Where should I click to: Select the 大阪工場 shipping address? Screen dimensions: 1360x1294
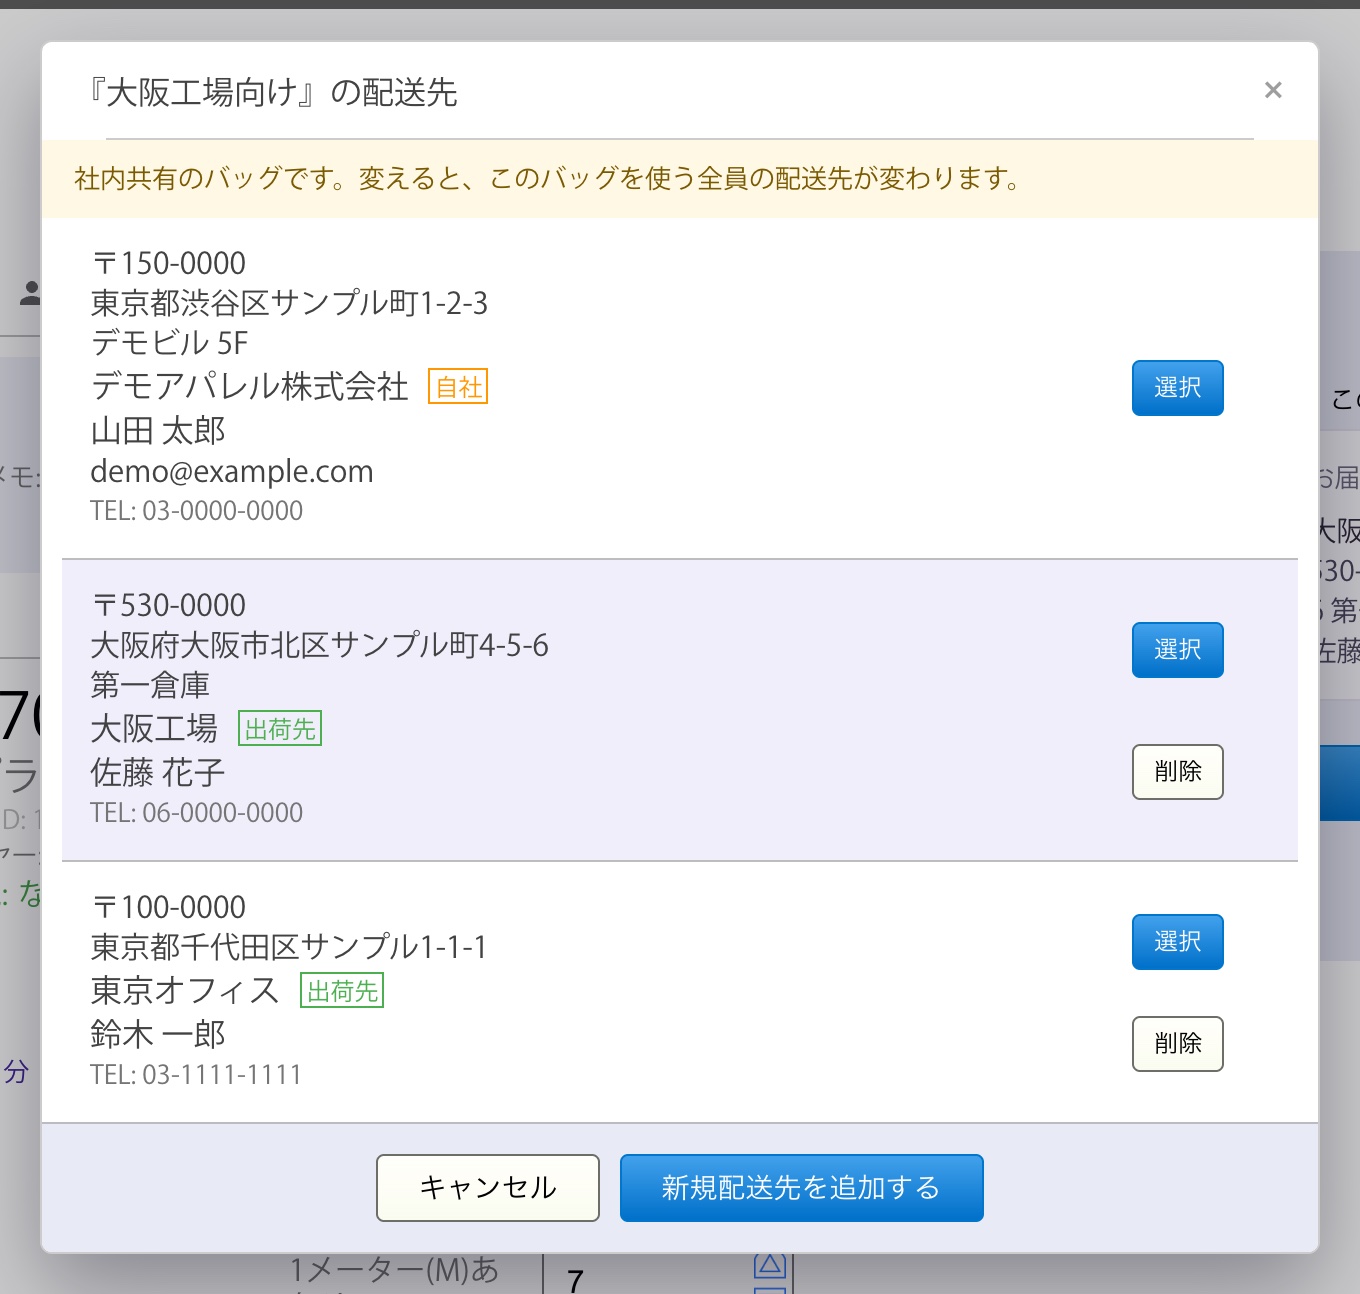pos(1177,650)
